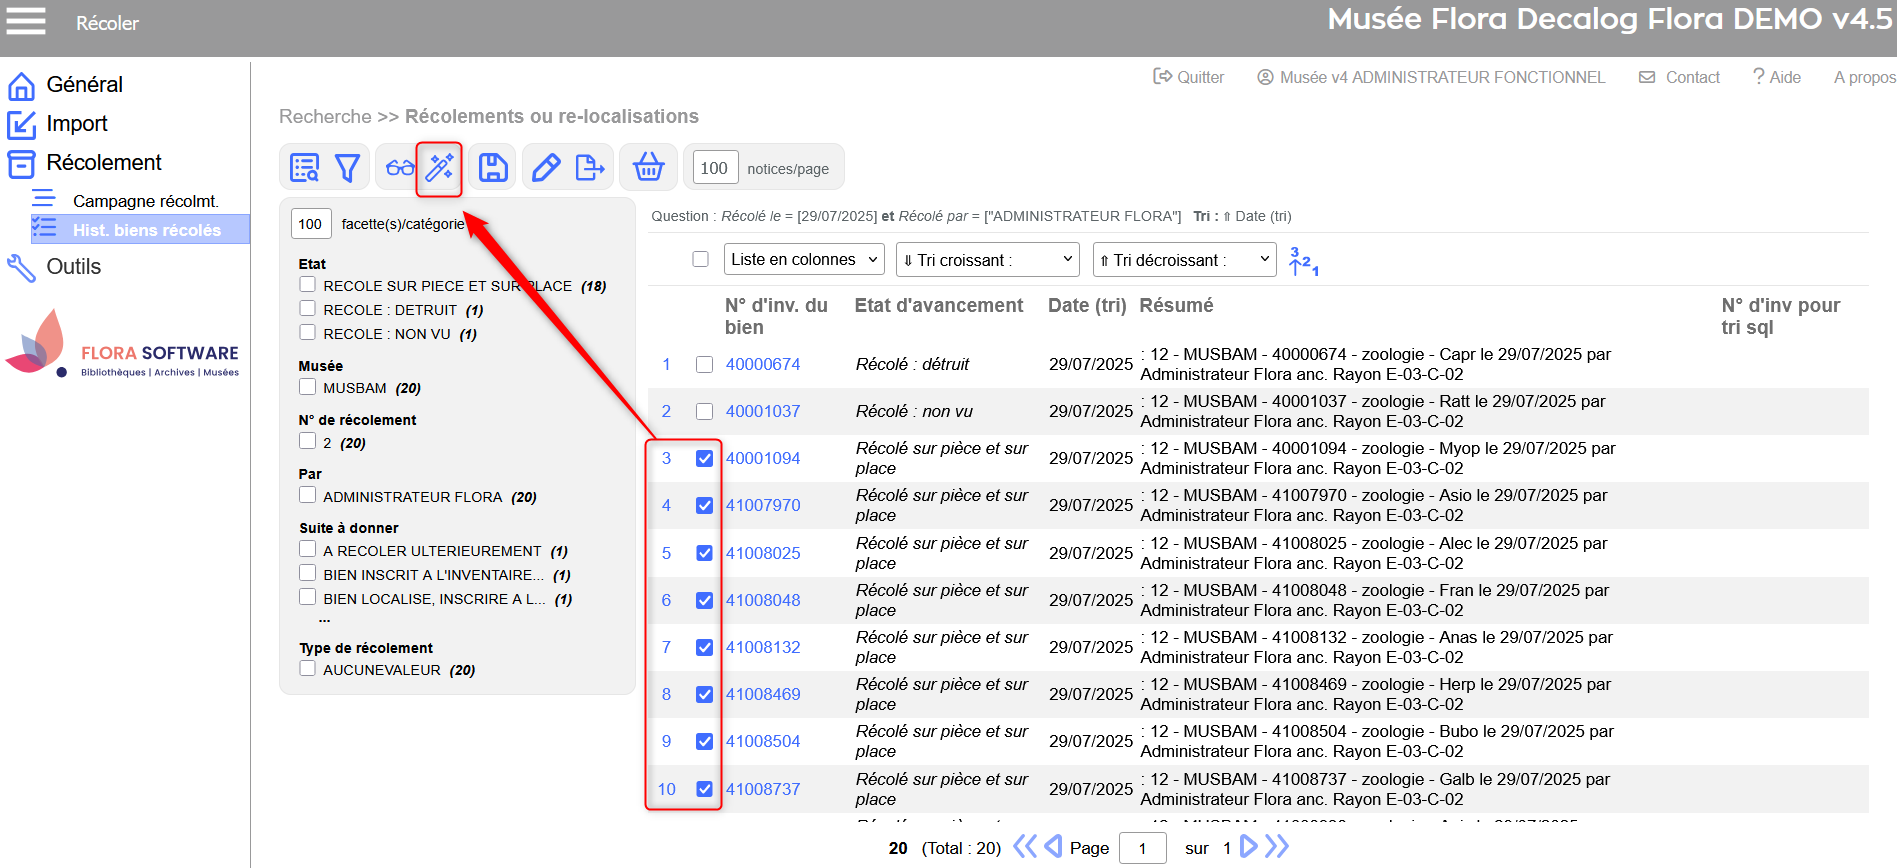Enable the RECOLE : DETRUIT facet checkbox
The image size is (1897, 868).
pos(308,309)
